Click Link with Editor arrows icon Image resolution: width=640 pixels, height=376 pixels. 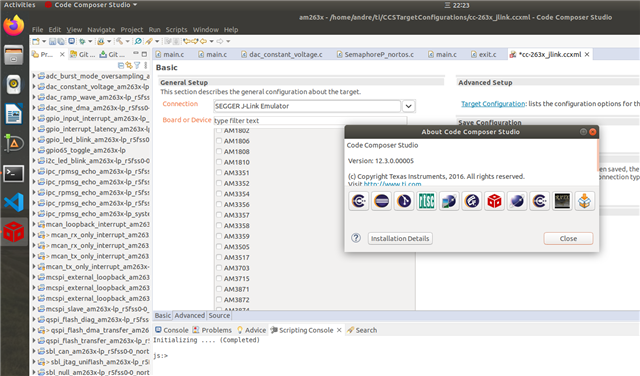point(129,65)
